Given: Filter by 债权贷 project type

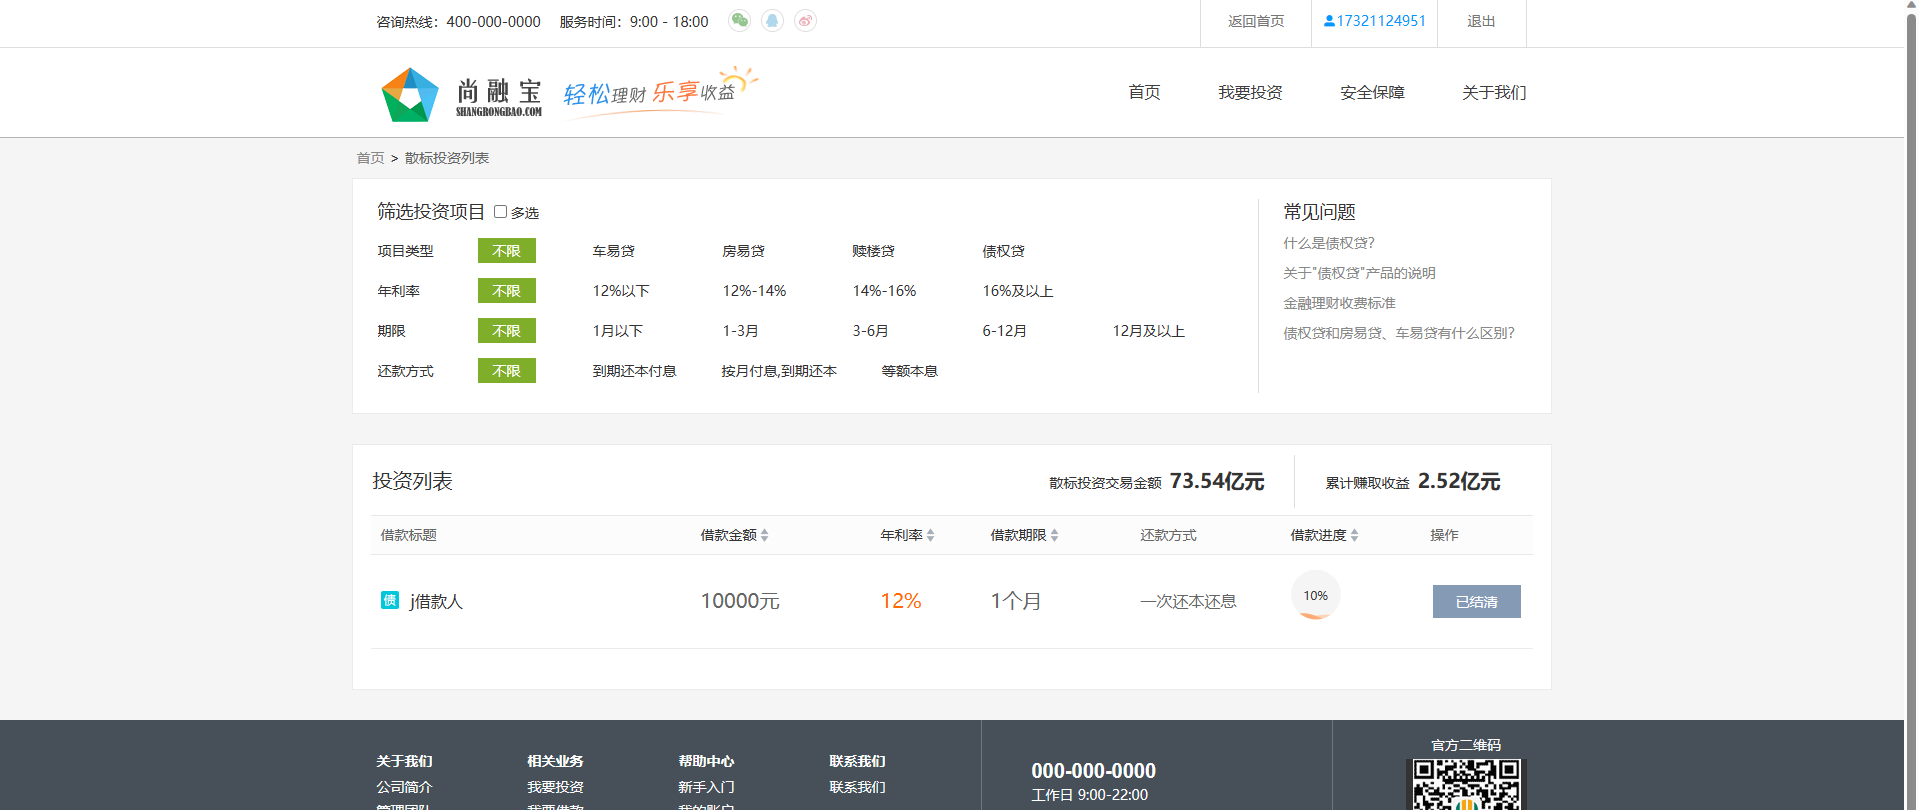Looking at the screenshot, I should [1004, 251].
